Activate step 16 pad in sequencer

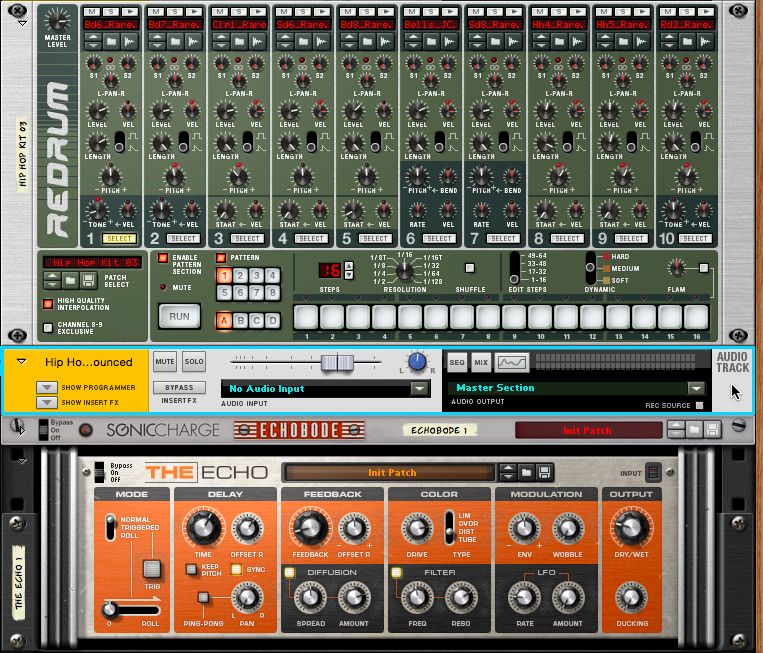696,317
